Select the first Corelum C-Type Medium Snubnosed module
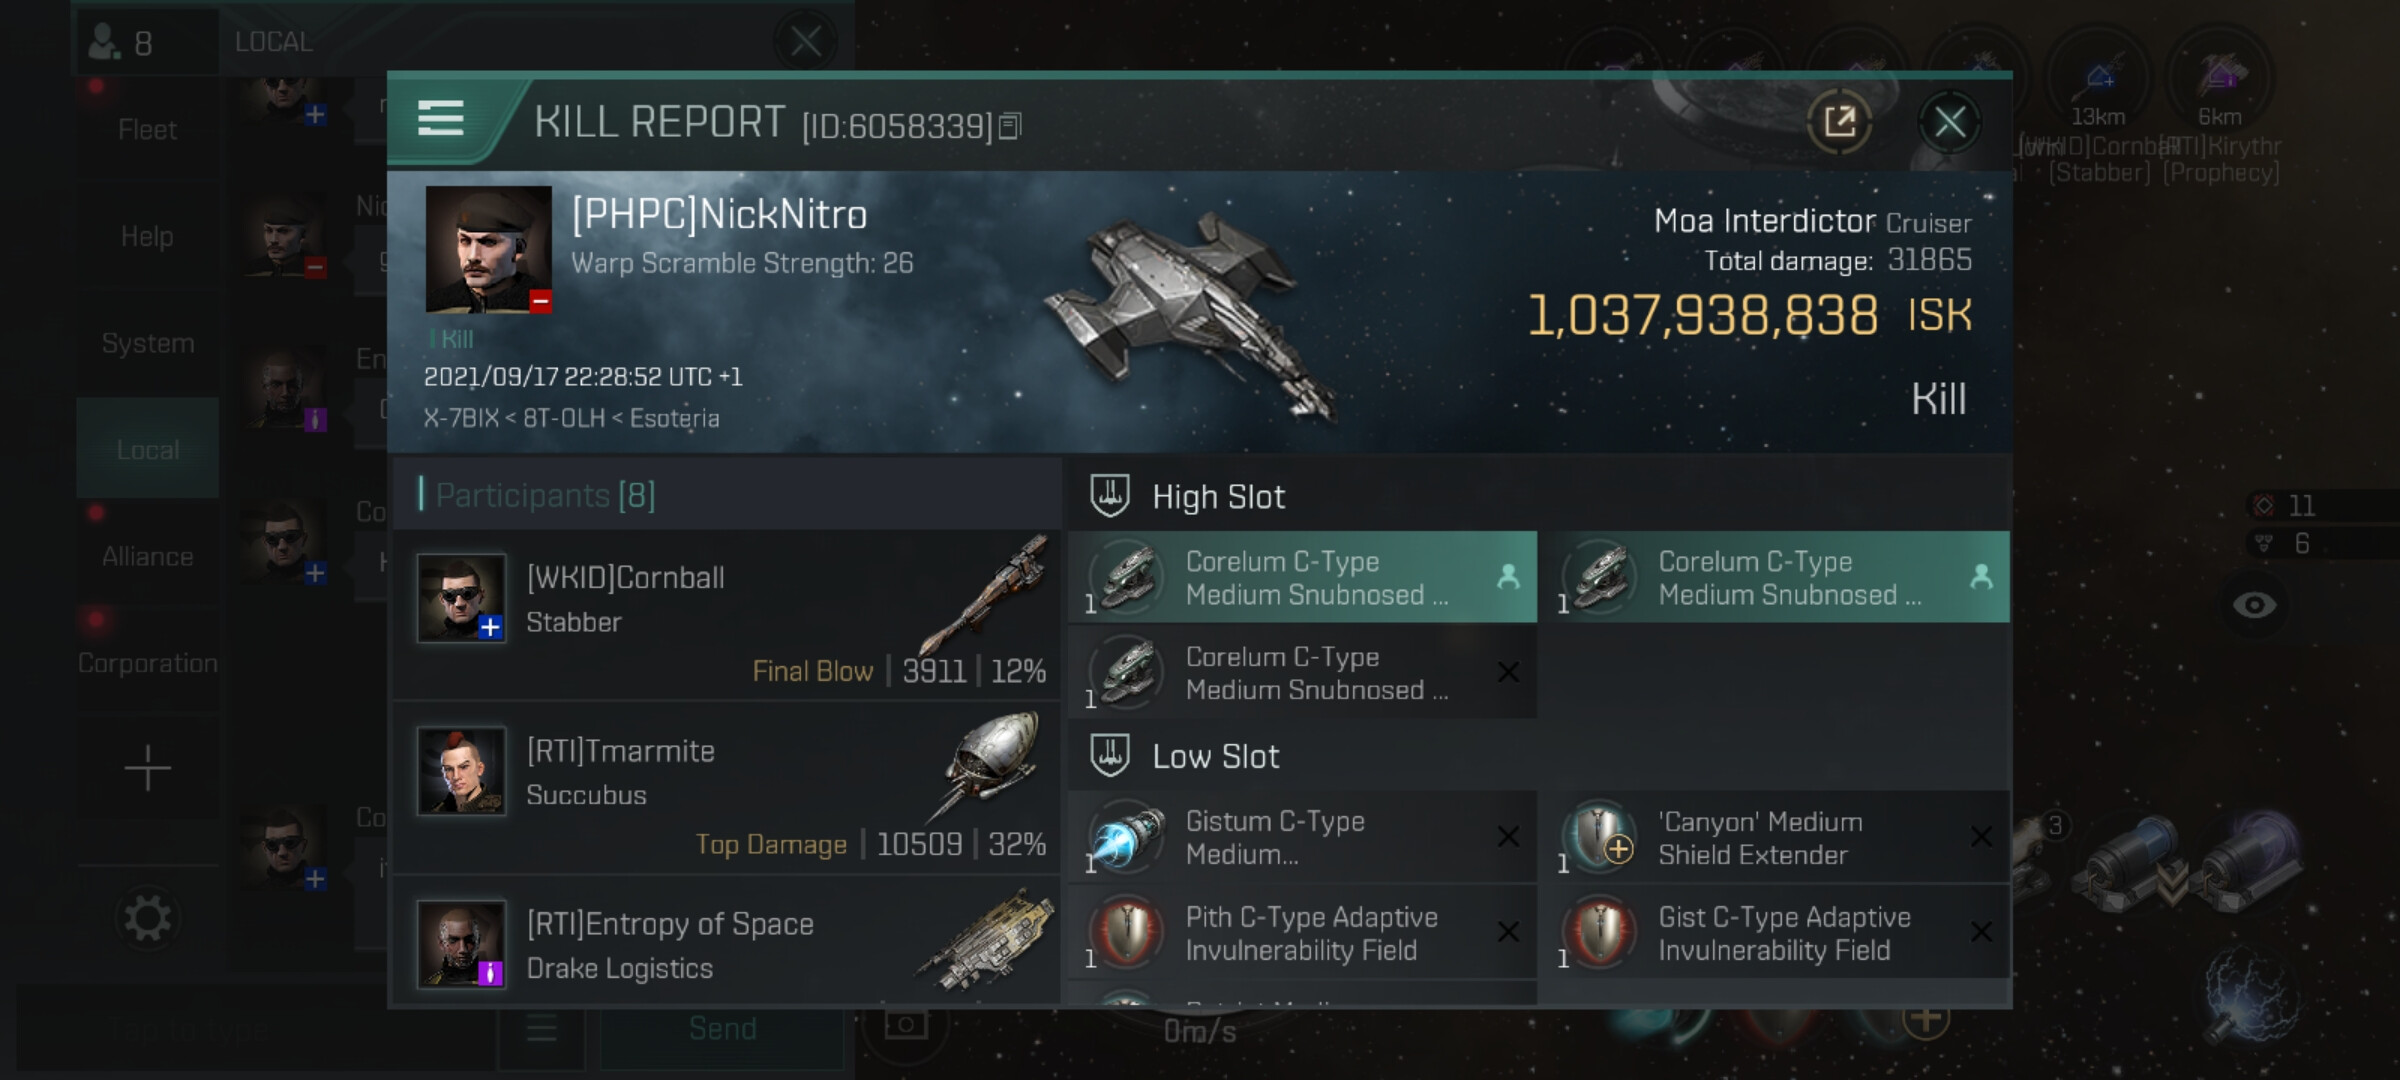2400x1080 pixels. (x=1302, y=577)
